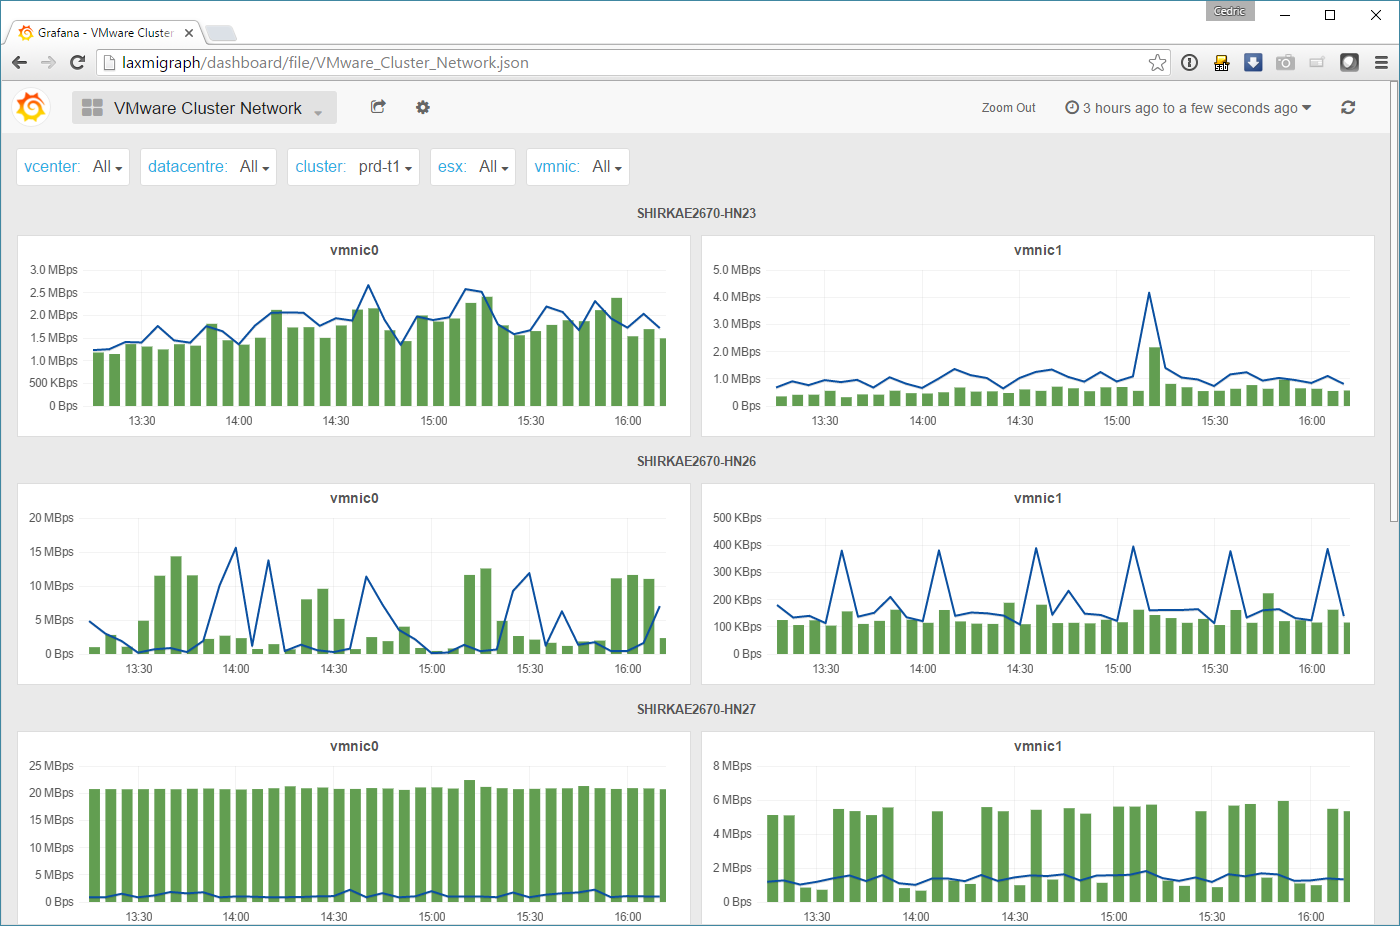The height and width of the screenshot is (926, 1400).
Task: Open the time range picker
Action: point(1188,108)
